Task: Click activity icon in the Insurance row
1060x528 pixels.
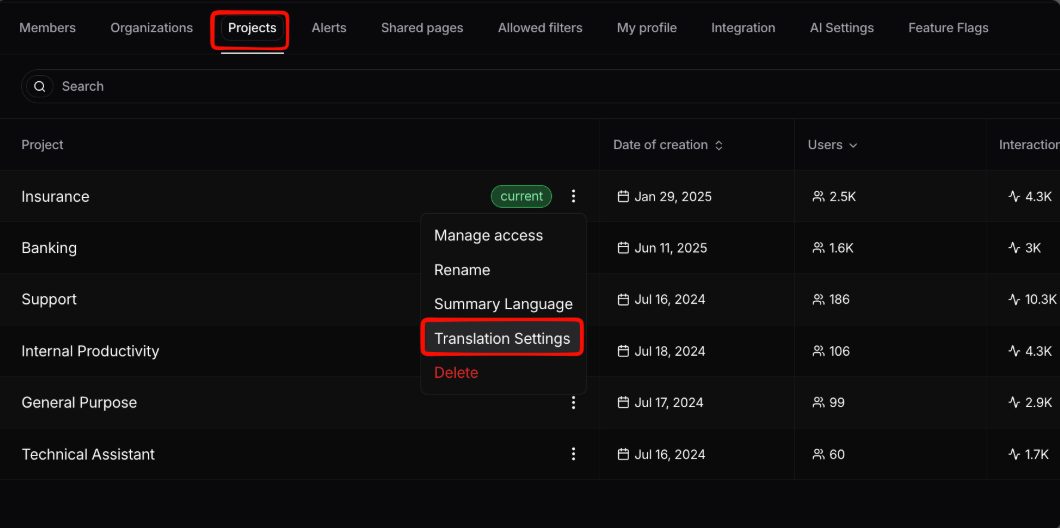Action: [1014, 197]
